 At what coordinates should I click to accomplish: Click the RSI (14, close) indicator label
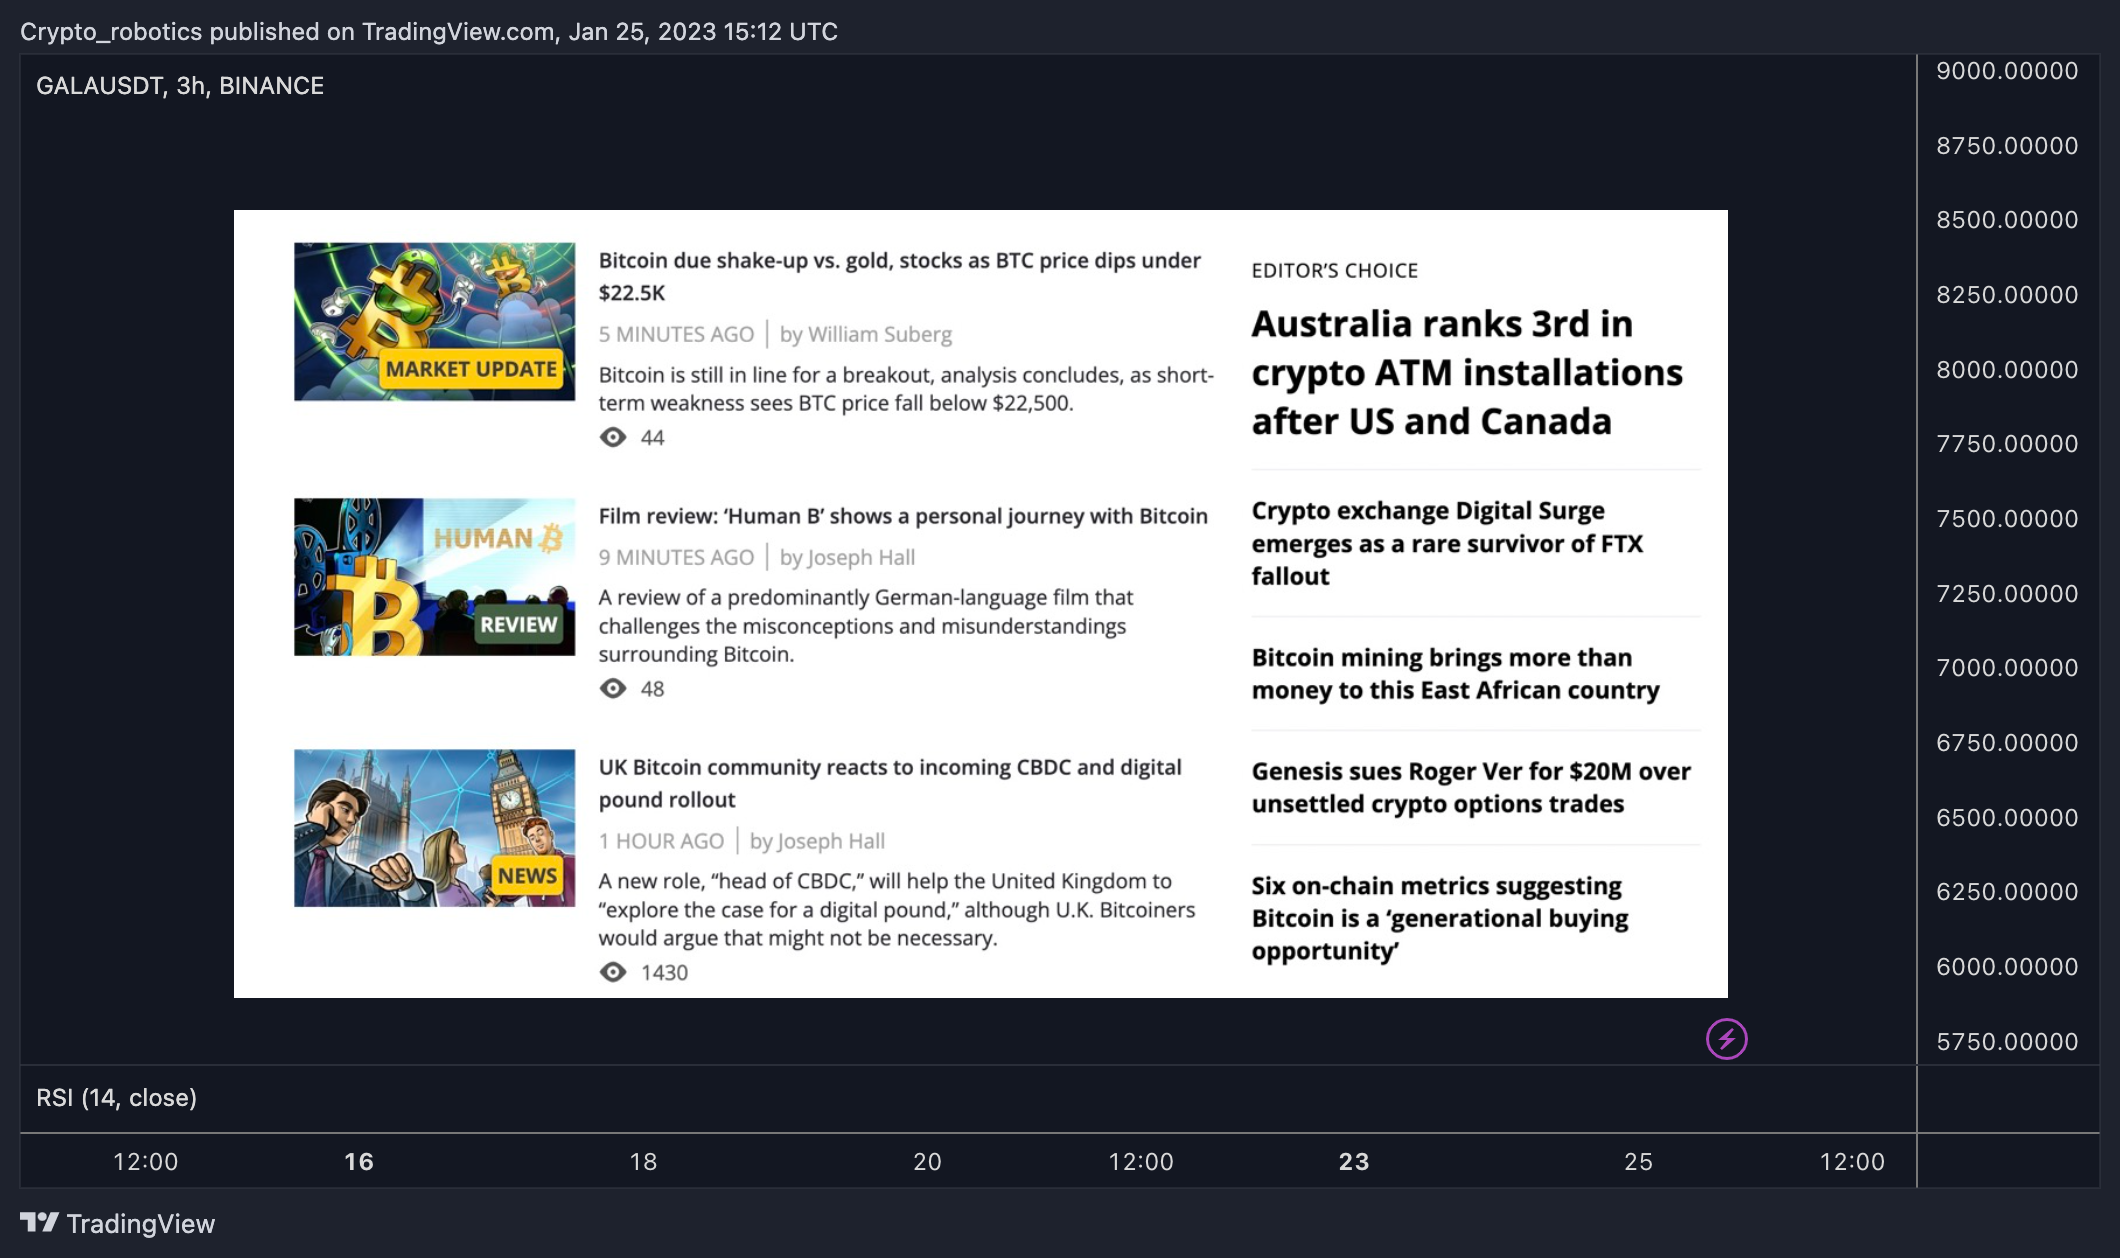tap(116, 1098)
